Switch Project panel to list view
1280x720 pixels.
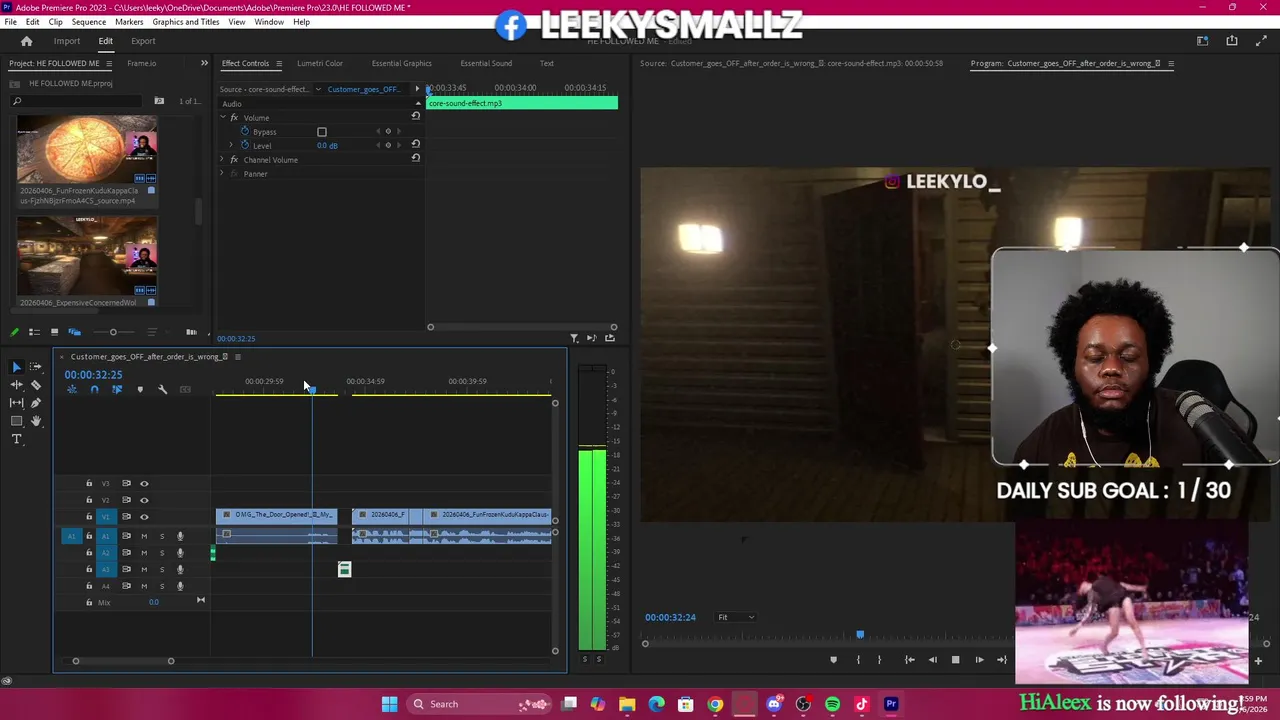click(34, 332)
